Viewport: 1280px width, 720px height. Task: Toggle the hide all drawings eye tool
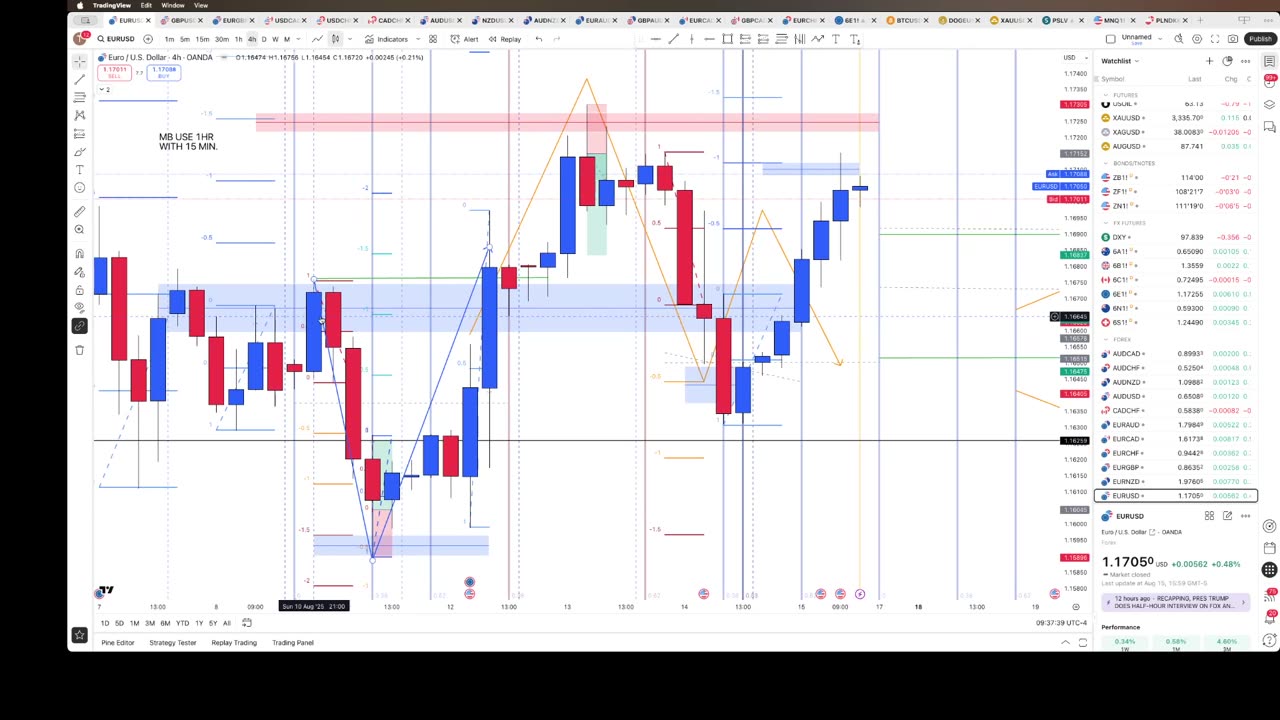coord(79,307)
